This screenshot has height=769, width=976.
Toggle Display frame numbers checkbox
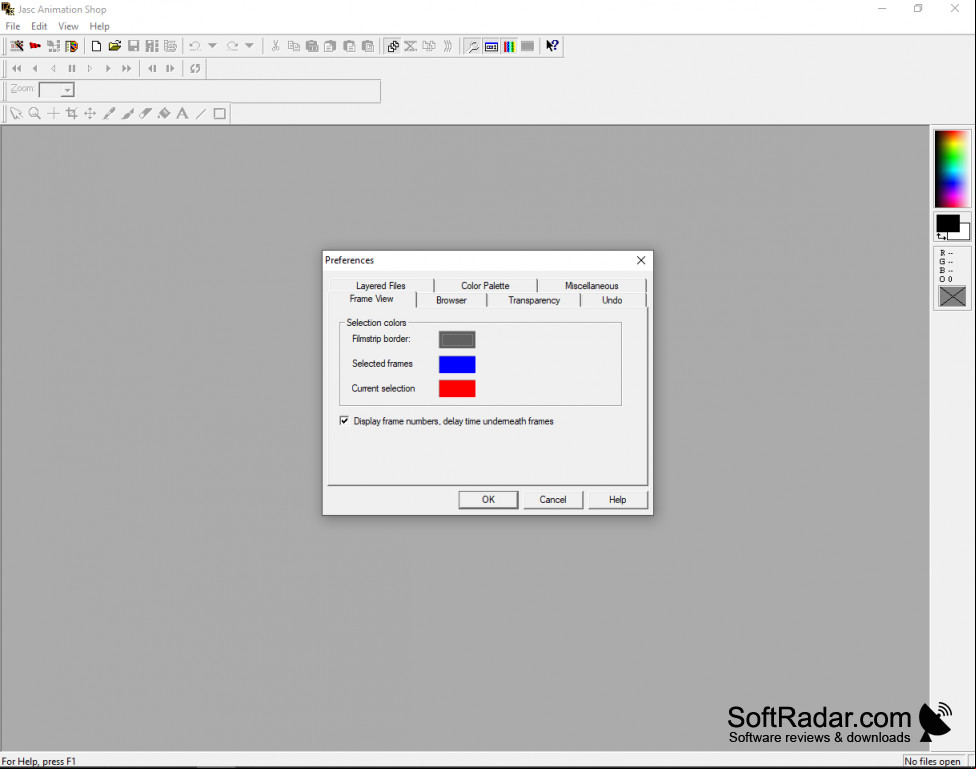point(344,421)
